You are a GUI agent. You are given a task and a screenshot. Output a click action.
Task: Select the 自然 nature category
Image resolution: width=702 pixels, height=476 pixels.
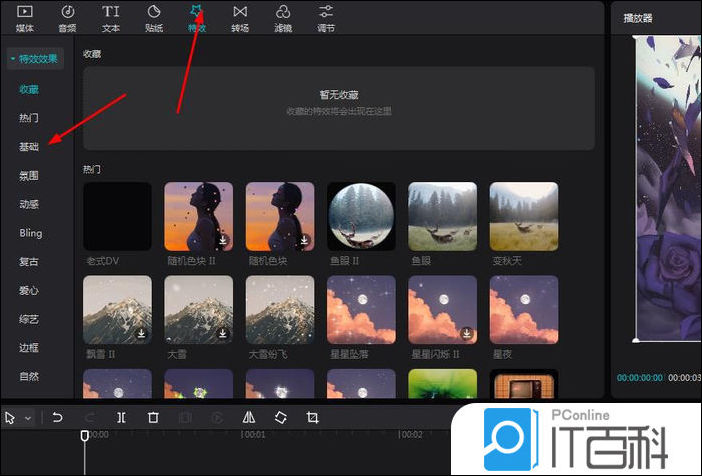[29, 376]
